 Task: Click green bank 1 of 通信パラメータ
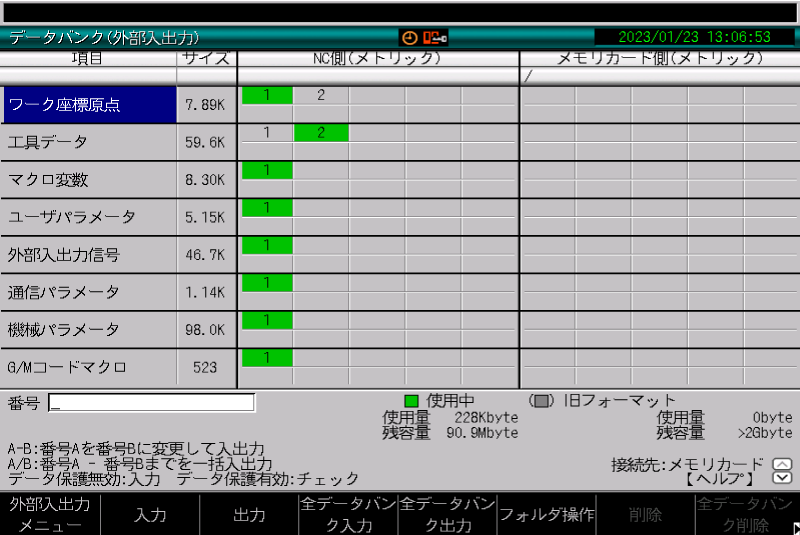click(x=267, y=283)
